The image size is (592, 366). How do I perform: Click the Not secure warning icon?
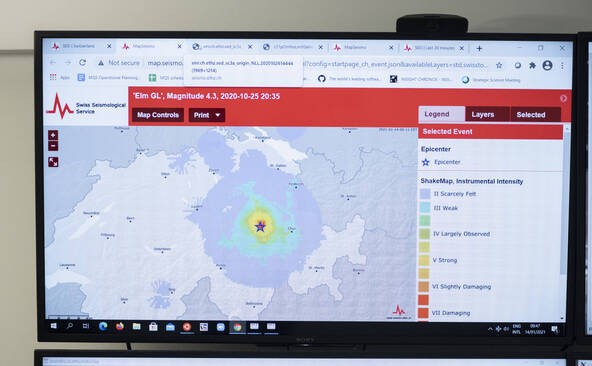101,63
